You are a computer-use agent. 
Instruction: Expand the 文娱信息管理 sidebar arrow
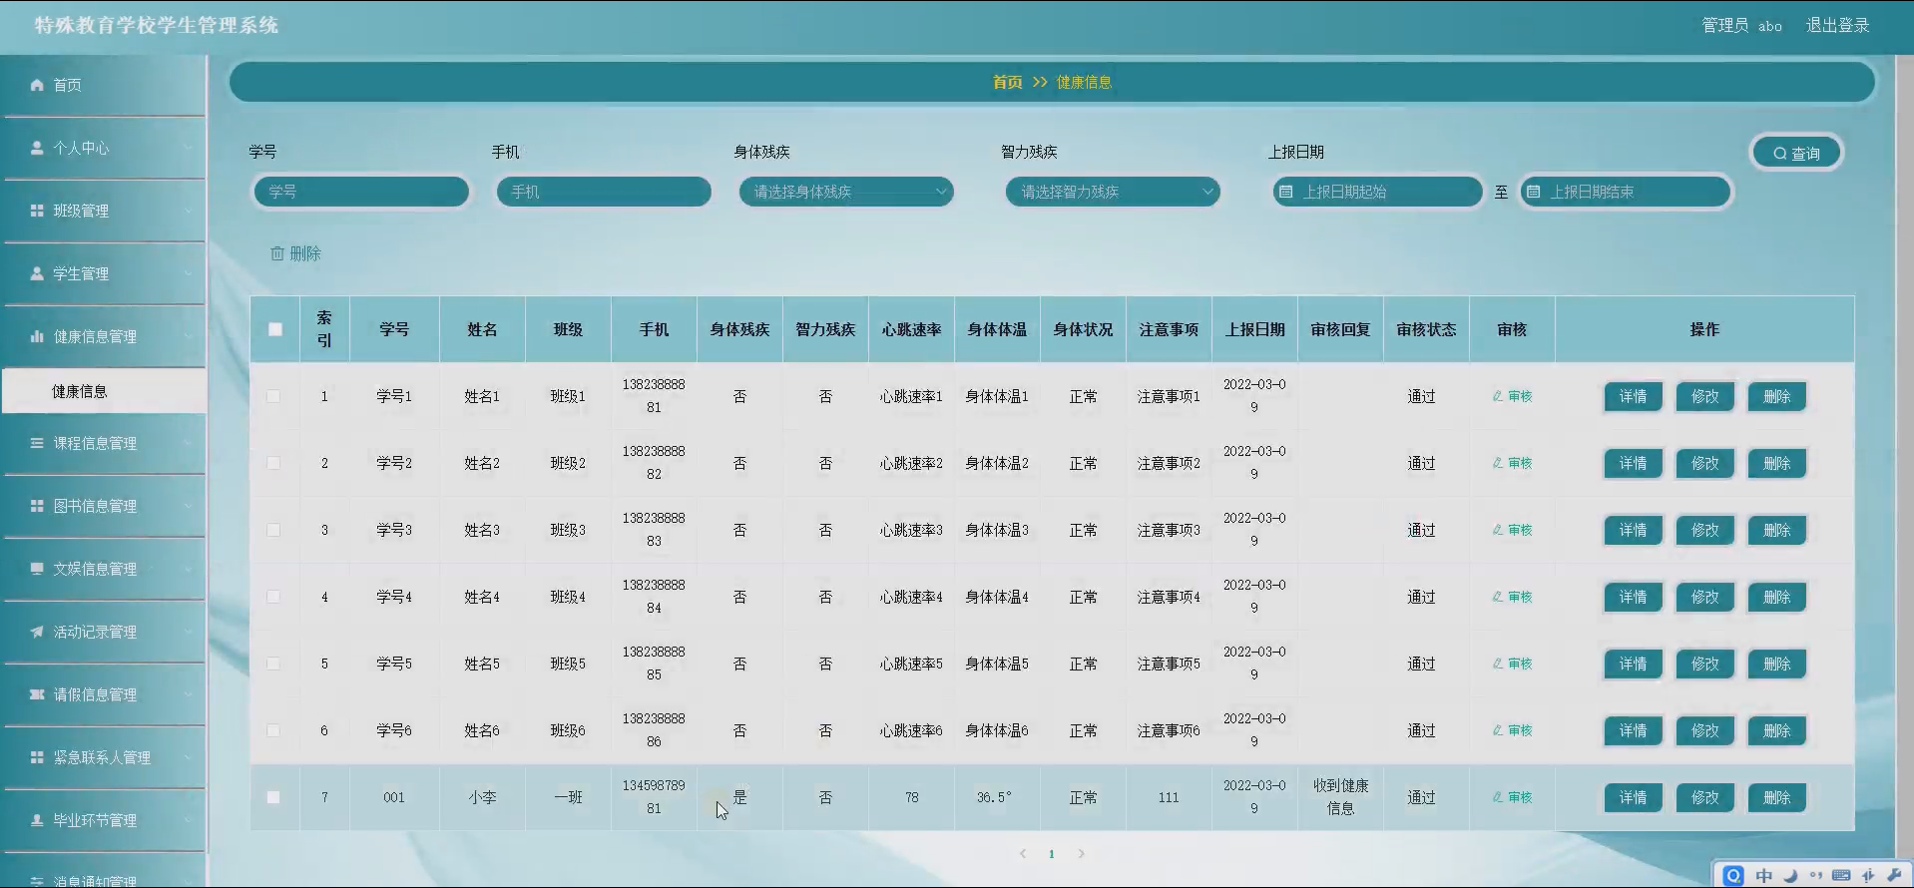(x=188, y=569)
